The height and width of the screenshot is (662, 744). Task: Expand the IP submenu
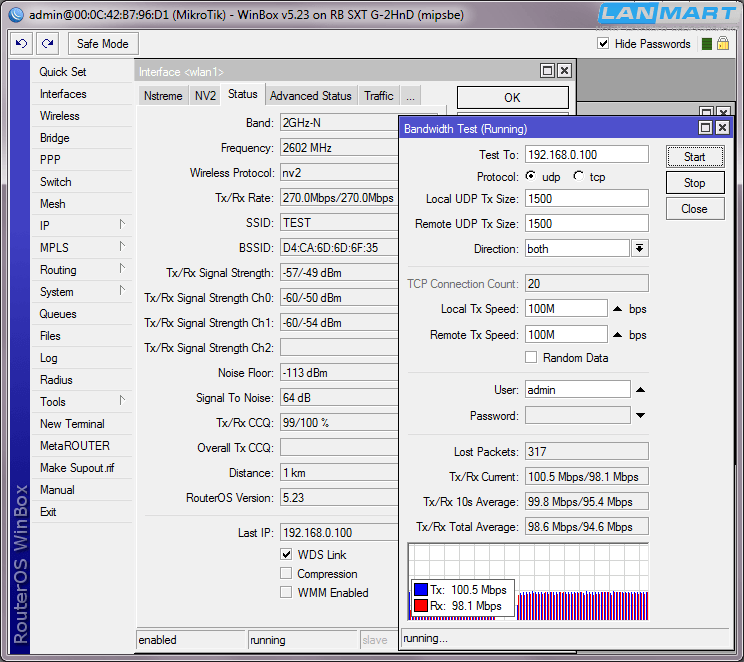(x=122, y=224)
